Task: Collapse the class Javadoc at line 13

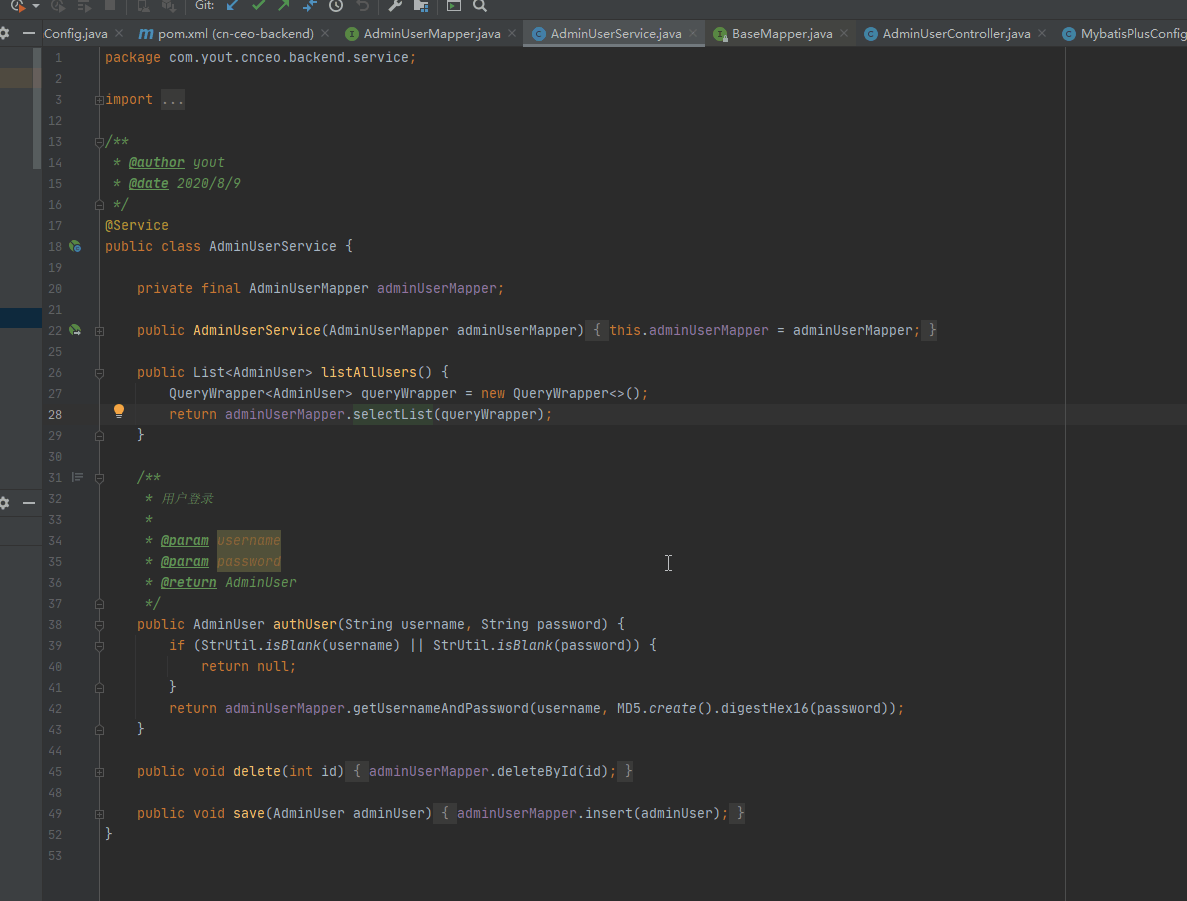Action: tap(99, 142)
